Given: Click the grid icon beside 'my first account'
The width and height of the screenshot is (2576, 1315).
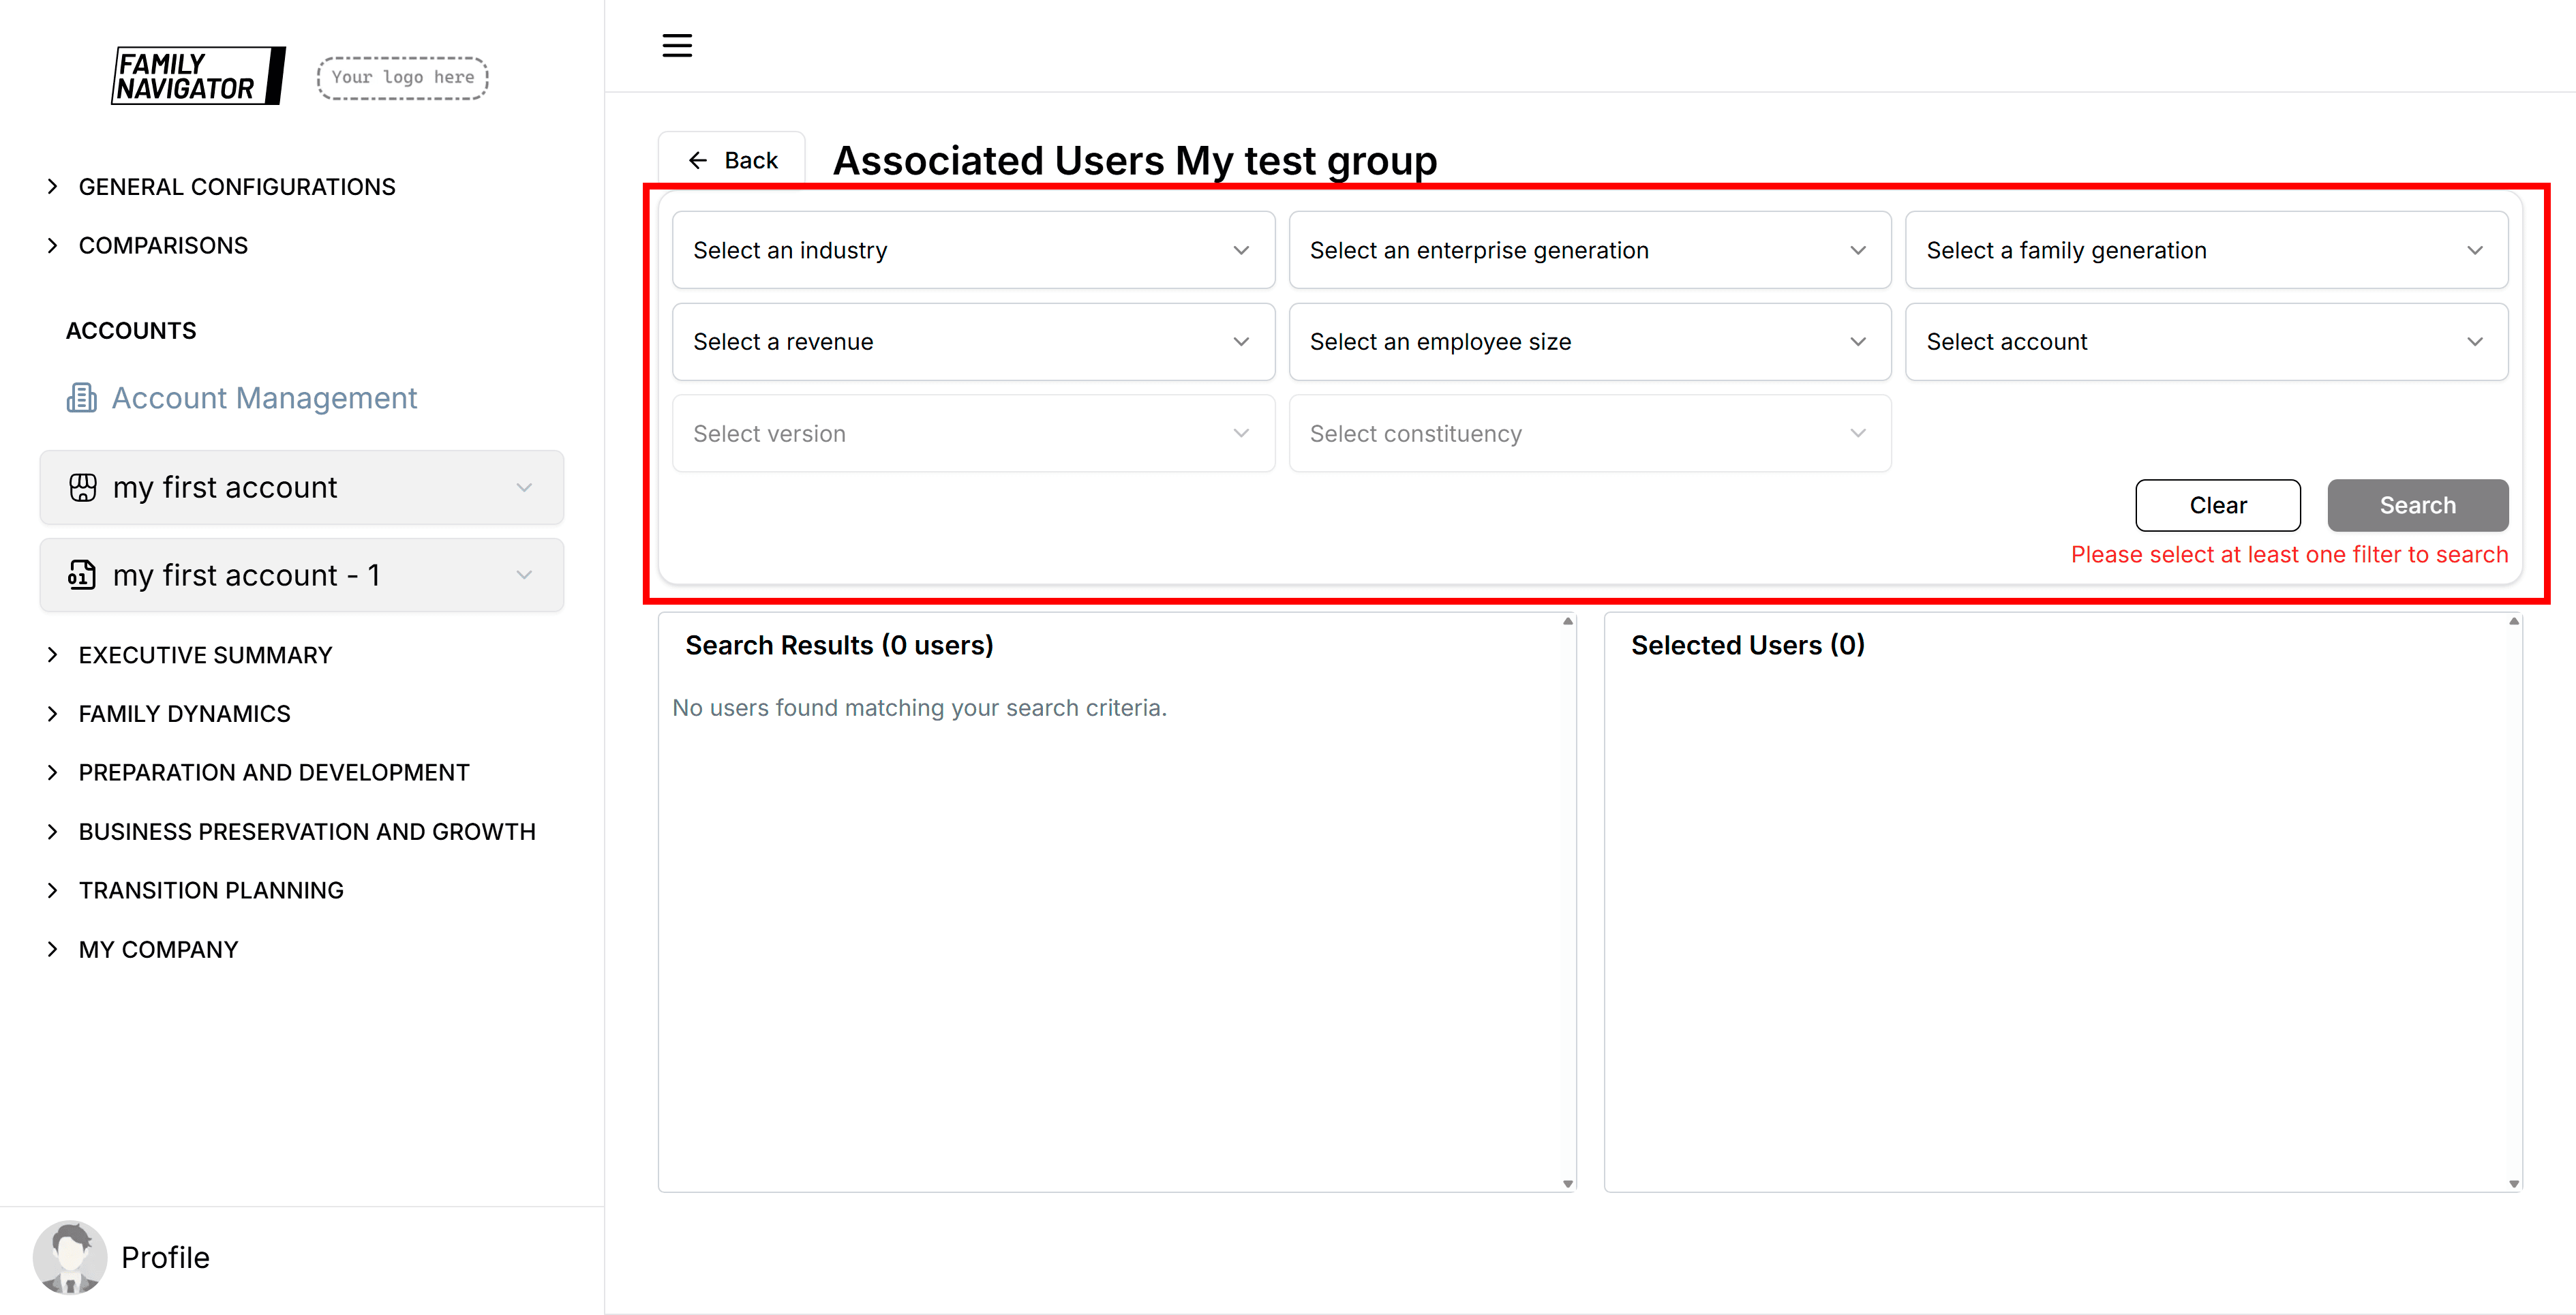Looking at the screenshot, I should (82, 487).
